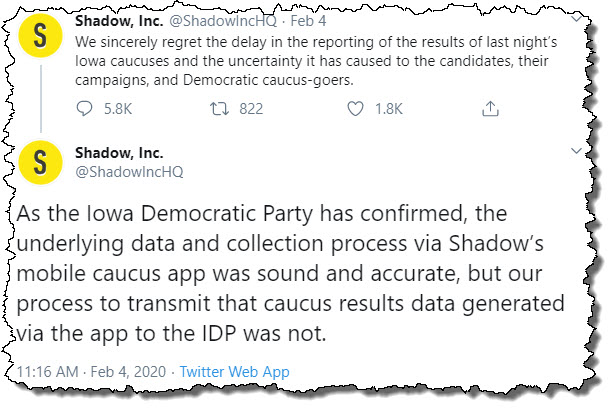Like the tweet with the heart icon
615x413 pixels.
(352, 106)
